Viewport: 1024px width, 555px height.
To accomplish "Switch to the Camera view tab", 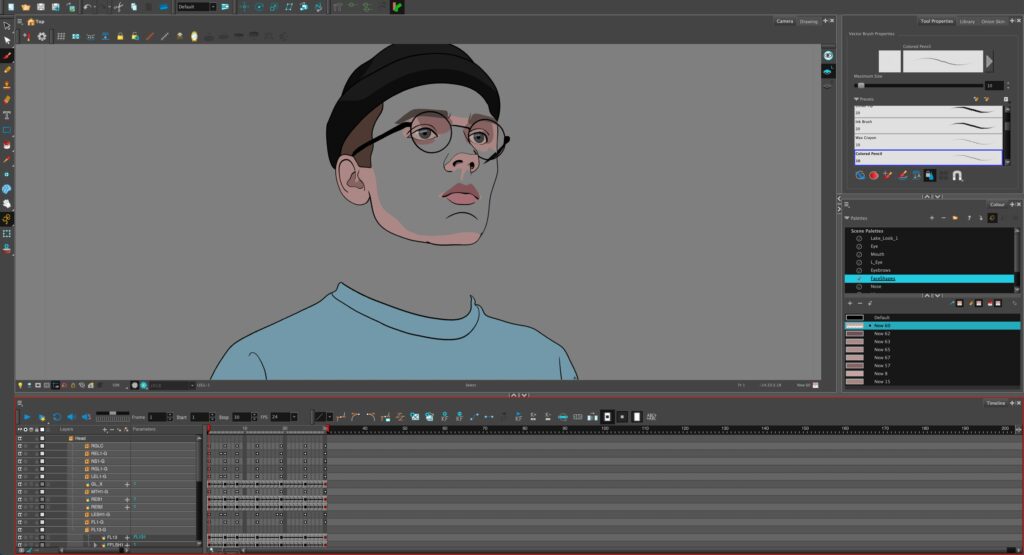I will coord(784,21).
